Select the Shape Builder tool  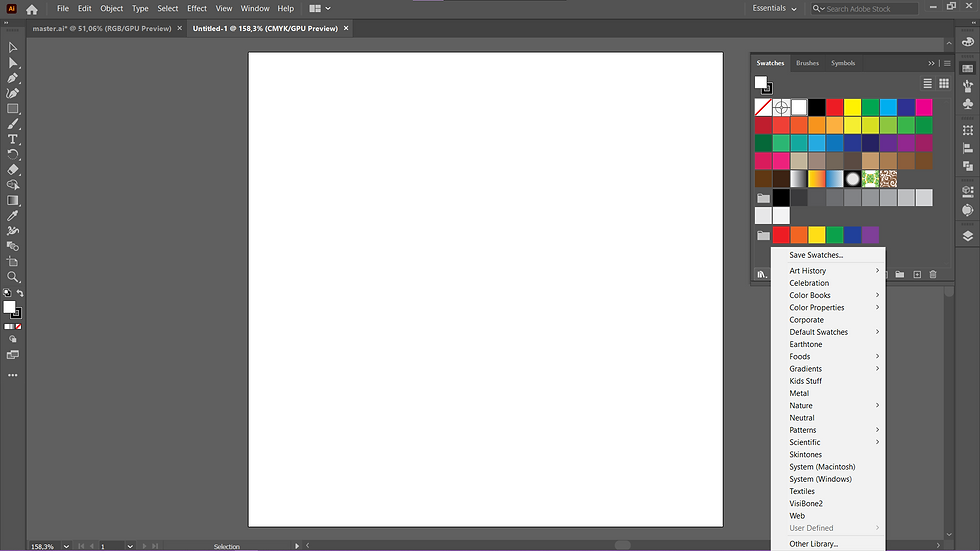12,185
